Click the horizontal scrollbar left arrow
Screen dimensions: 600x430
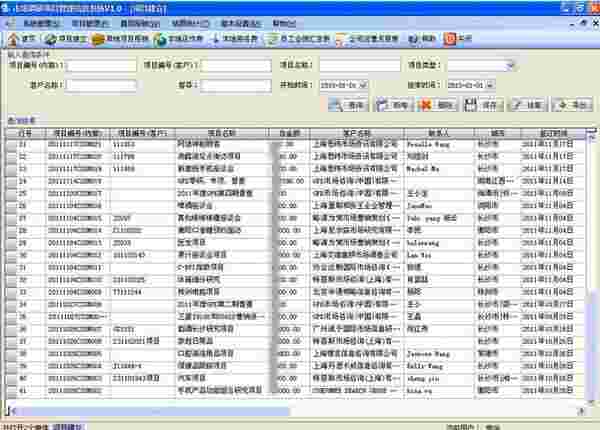[12, 411]
